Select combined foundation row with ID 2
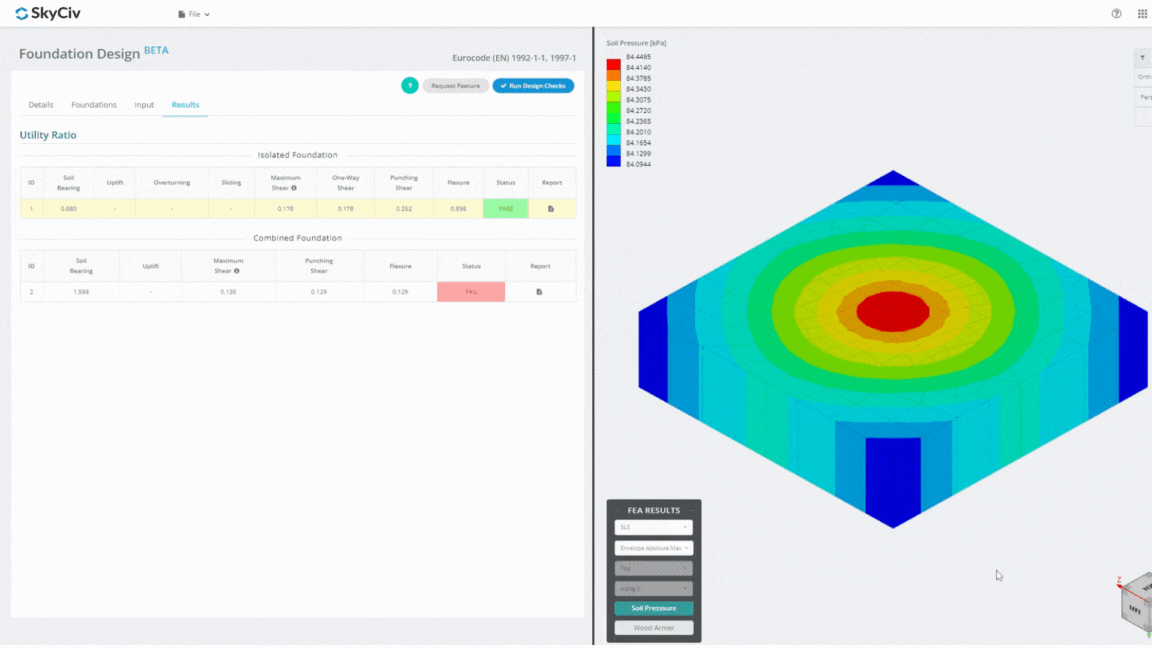The height and width of the screenshot is (648, 1152). click(298, 292)
